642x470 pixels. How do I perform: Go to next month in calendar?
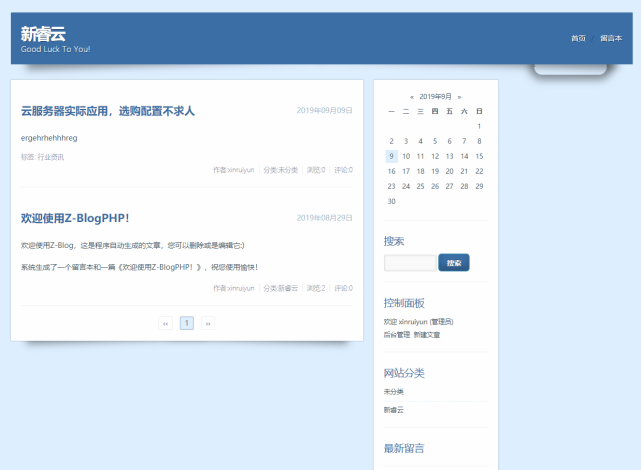tap(458, 97)
